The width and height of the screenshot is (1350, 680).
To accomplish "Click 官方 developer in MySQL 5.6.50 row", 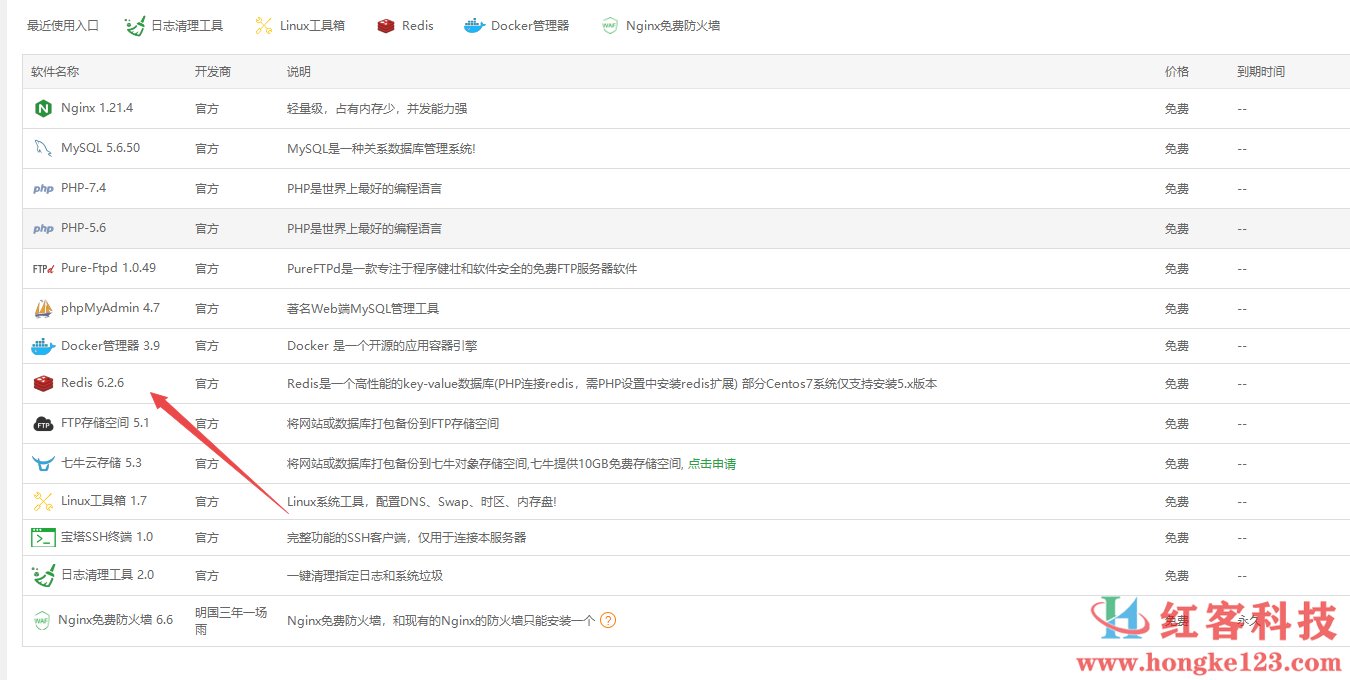I will click(207, 148).
